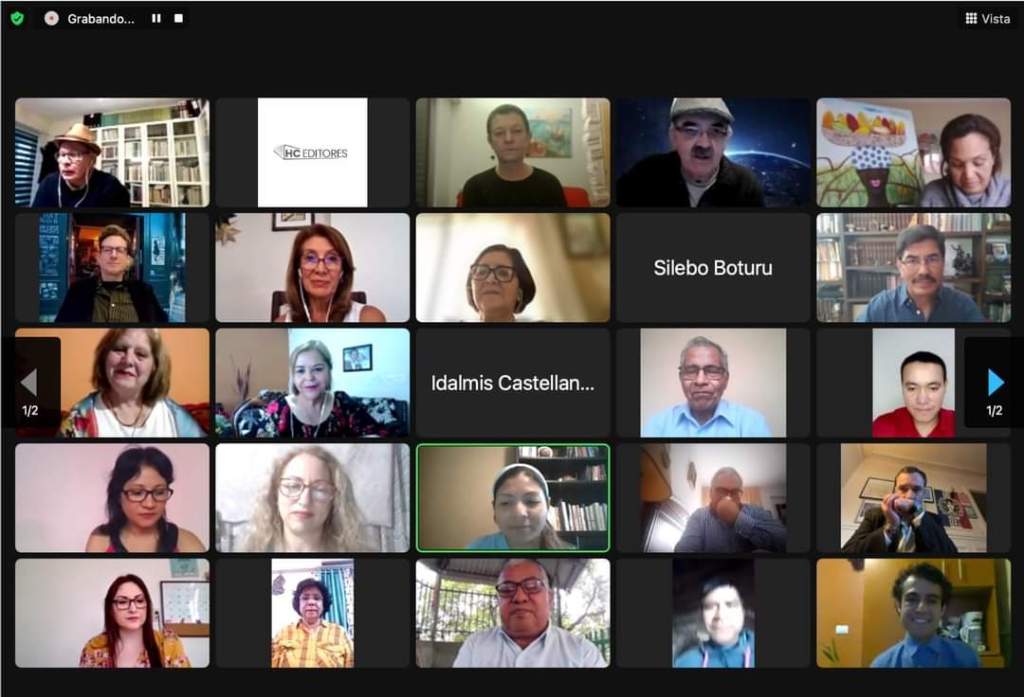
Task: Select the tile with Earth space background
Action: [x=713, y=152]
